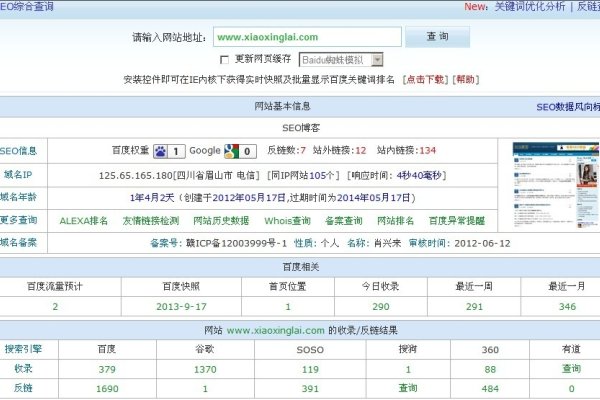
Task: Click the 备案号 蜀ICP备12003999号-1 text
Action: tap(218, 243)
